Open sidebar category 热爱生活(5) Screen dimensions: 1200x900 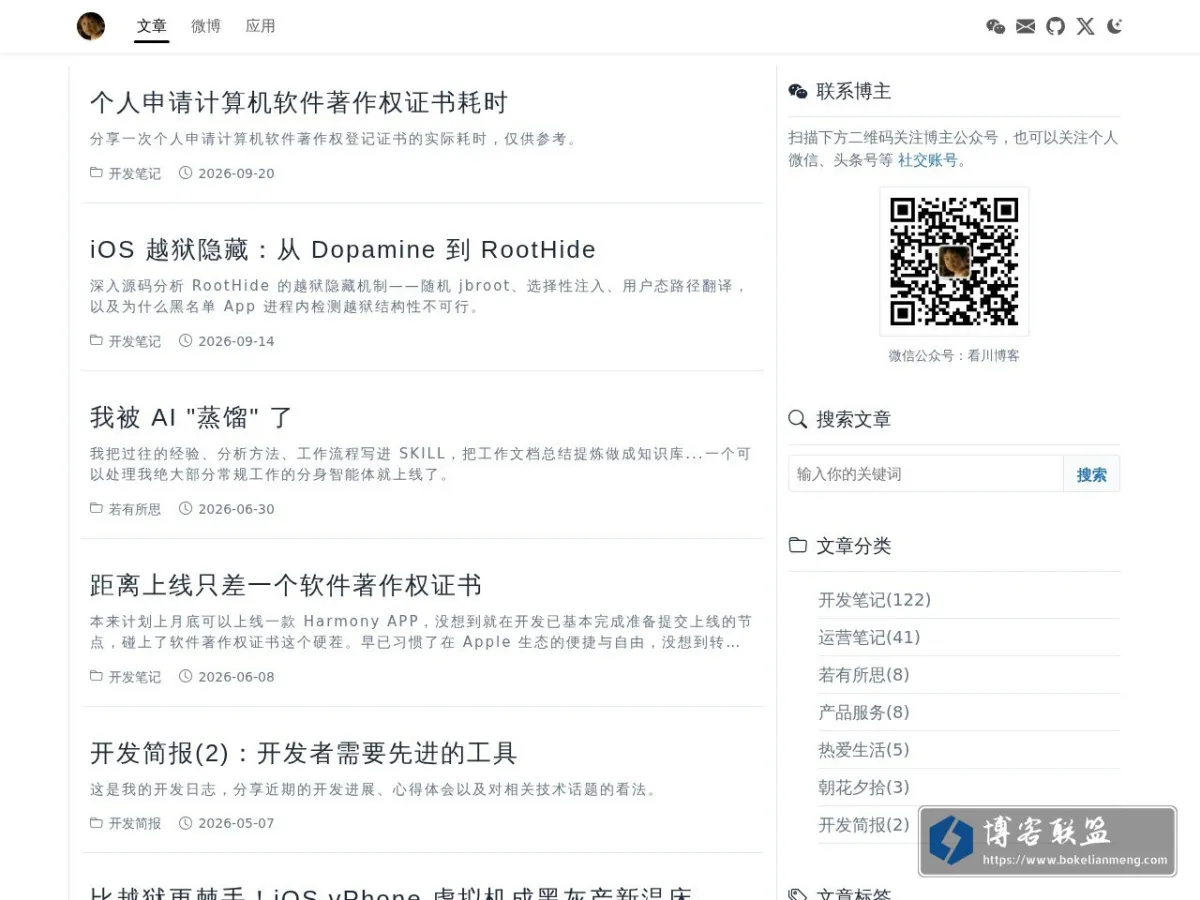[x=864, y=750]
